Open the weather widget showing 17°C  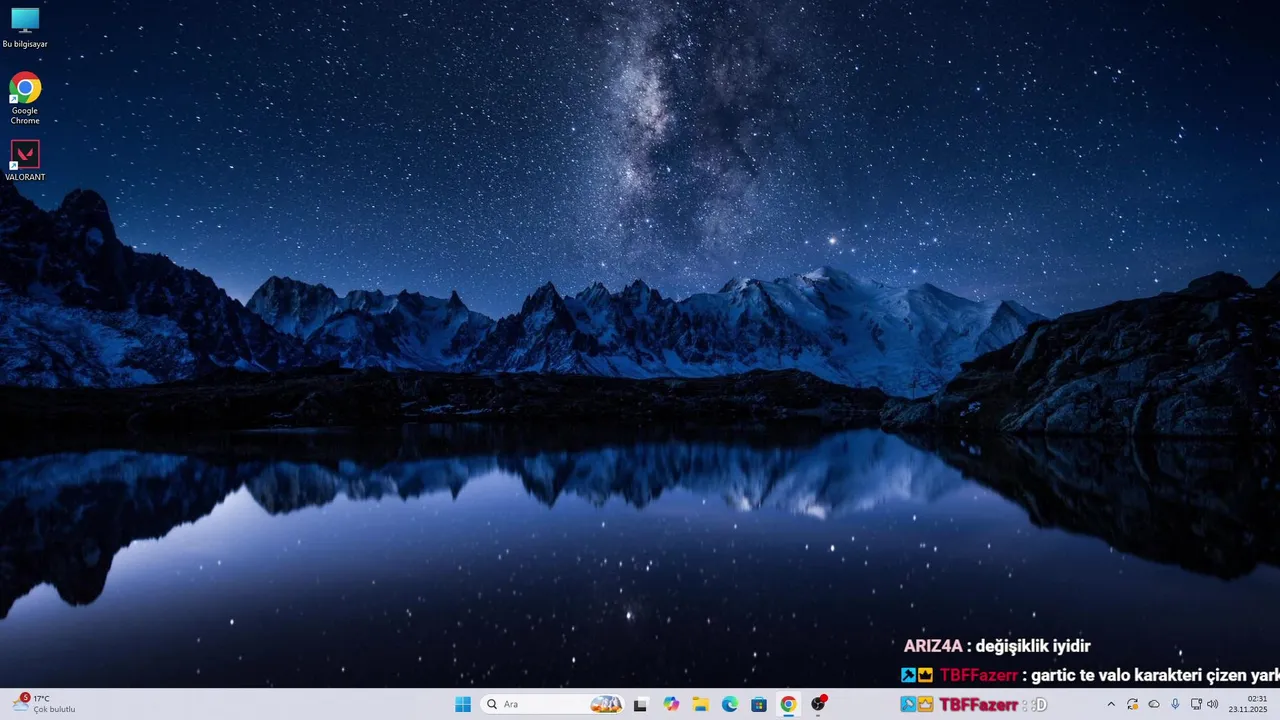[x=44, y=704]
